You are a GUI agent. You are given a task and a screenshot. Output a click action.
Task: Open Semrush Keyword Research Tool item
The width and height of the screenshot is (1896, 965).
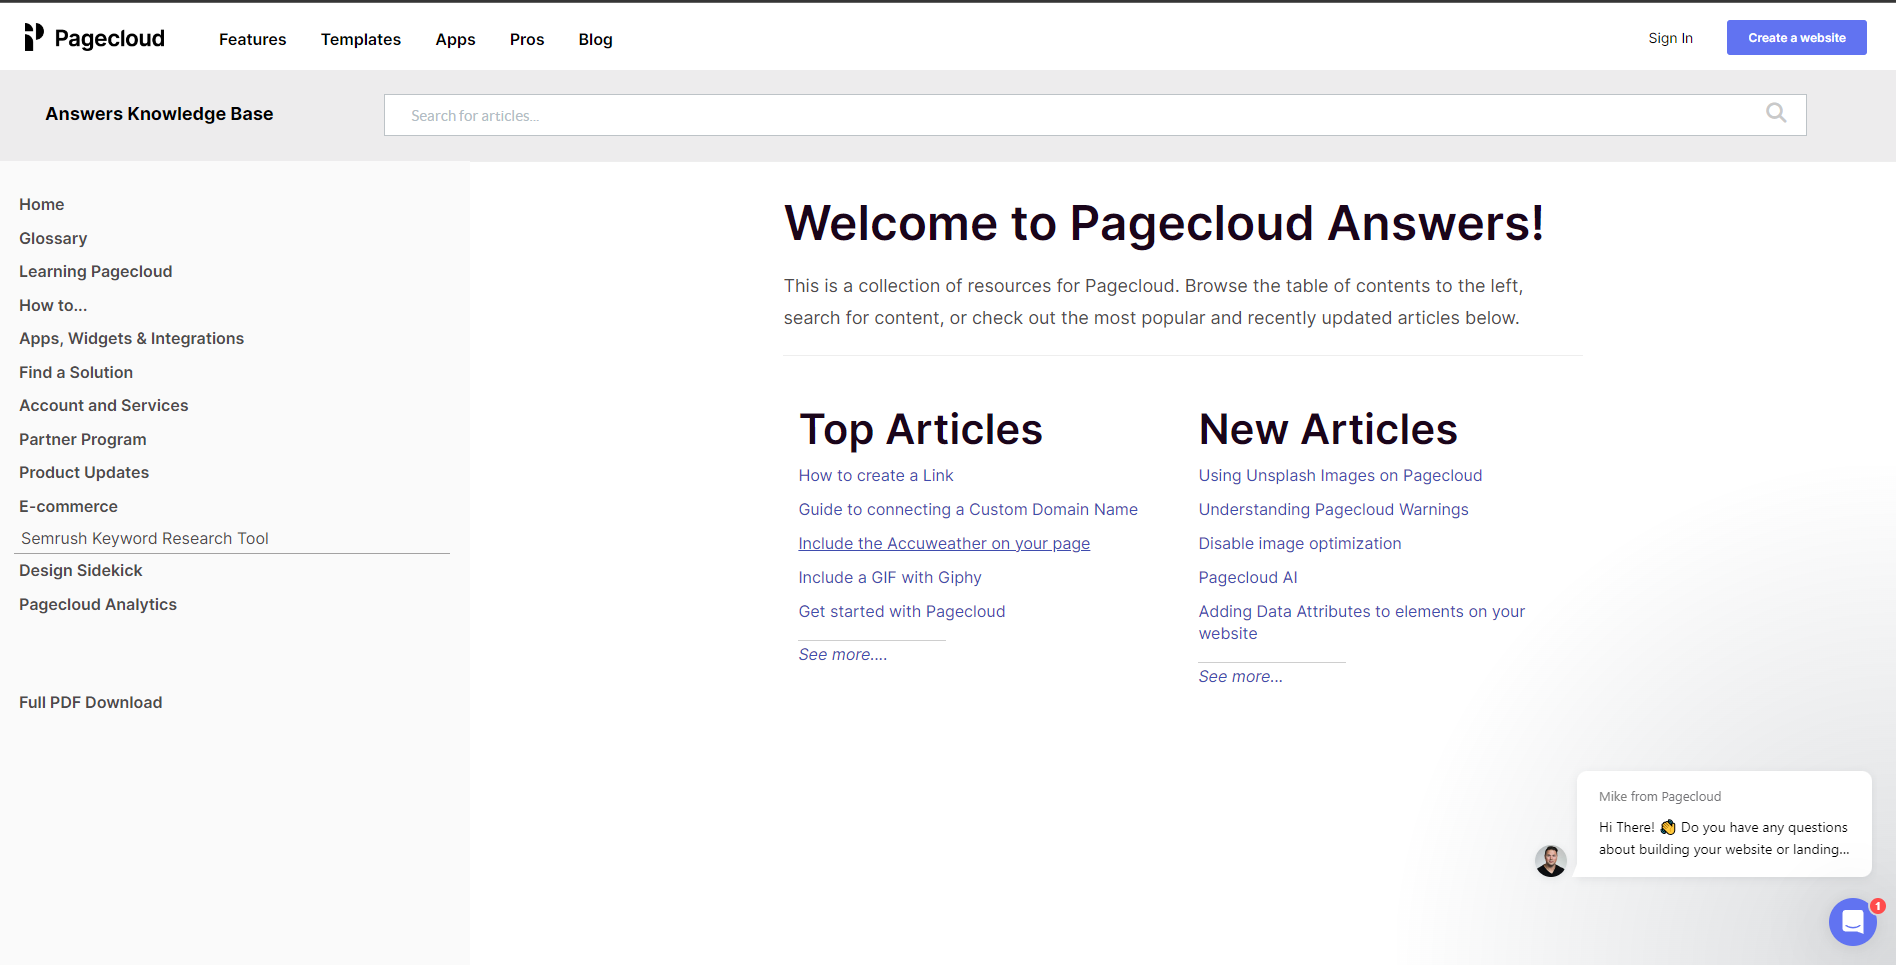click(x=145, y=538)
